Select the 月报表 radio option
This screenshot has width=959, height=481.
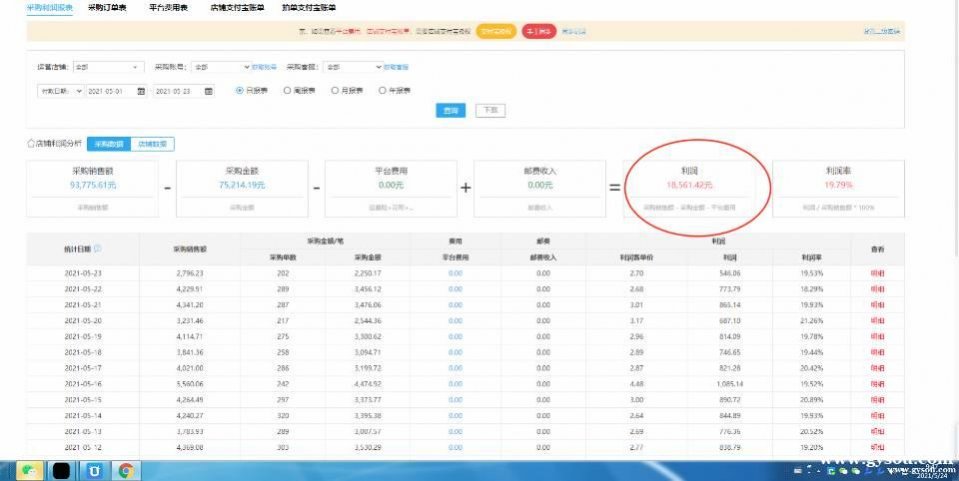(335, 91)
